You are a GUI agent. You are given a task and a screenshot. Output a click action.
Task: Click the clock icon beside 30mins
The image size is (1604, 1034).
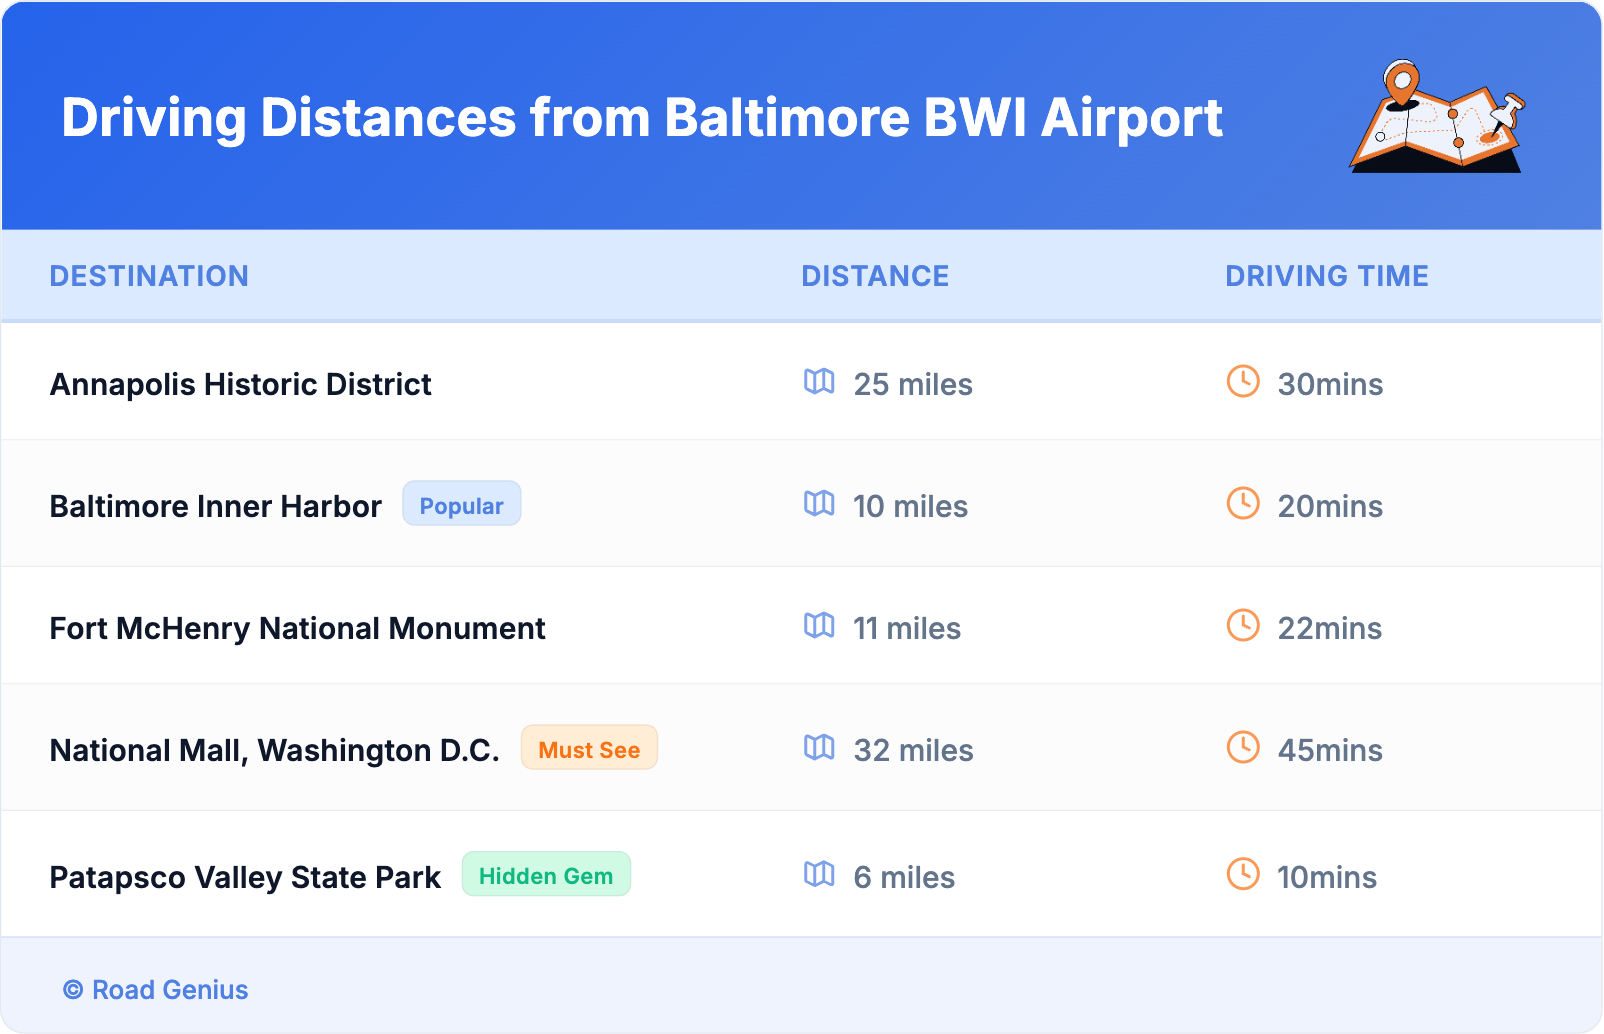(1243, 382)
